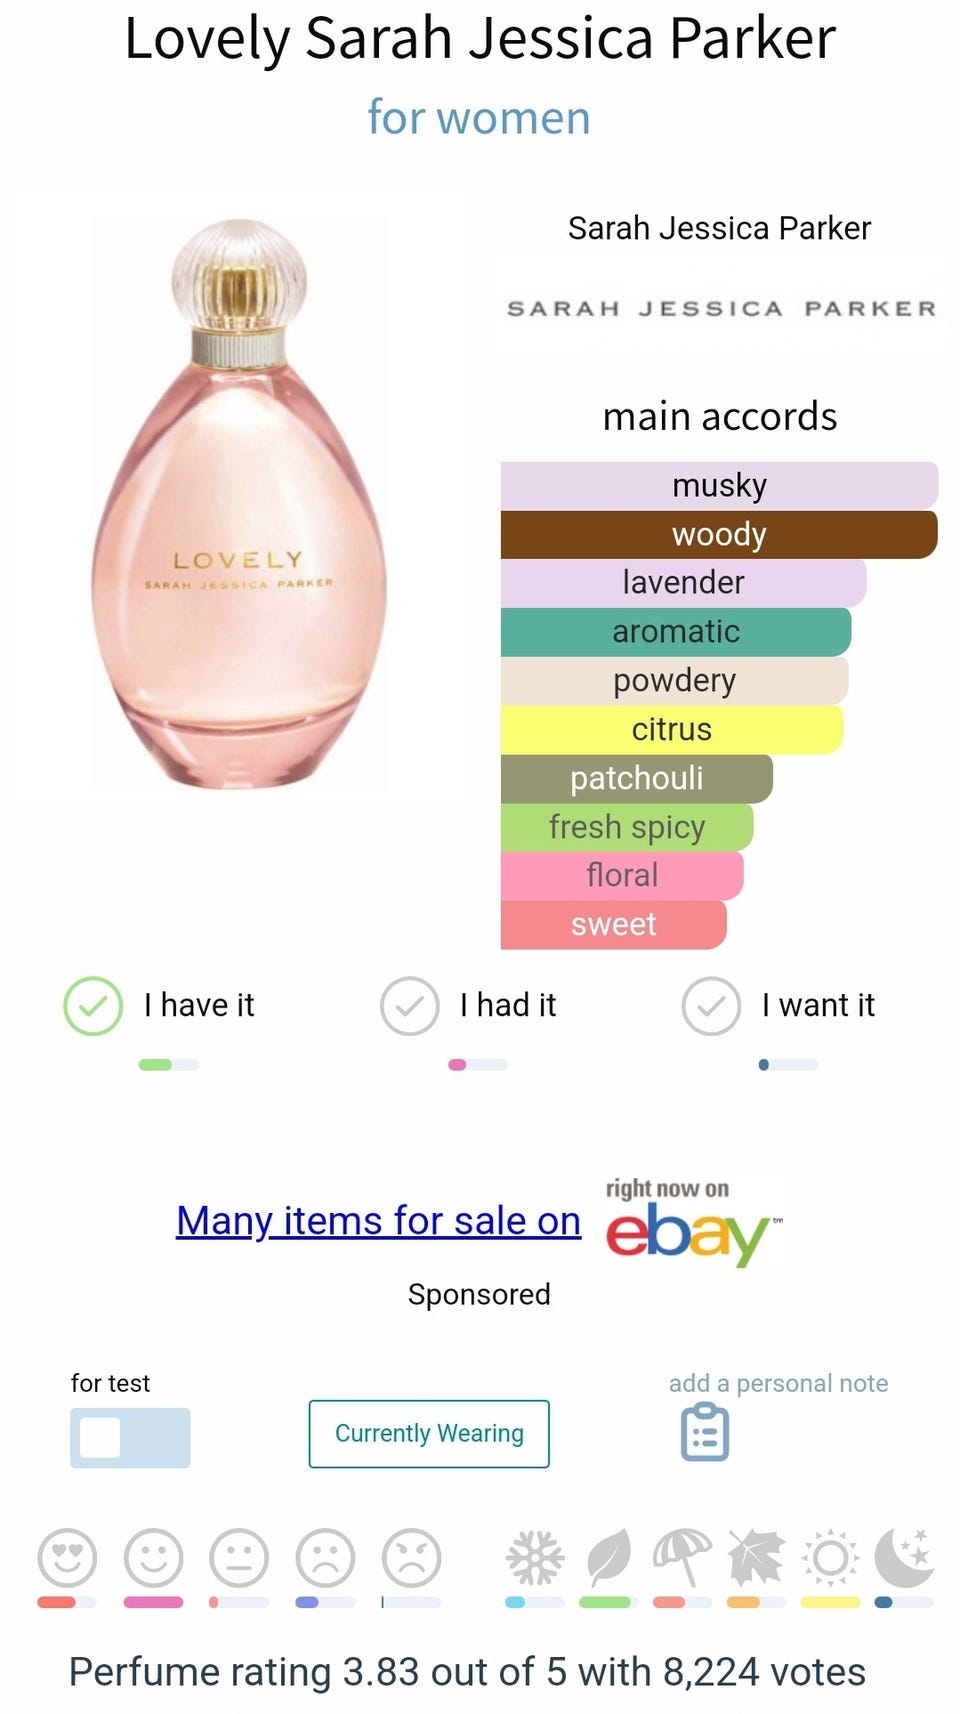Click the love rating heart-eyes face icon
The image size is (960, 1714).
pos(67,1557)
